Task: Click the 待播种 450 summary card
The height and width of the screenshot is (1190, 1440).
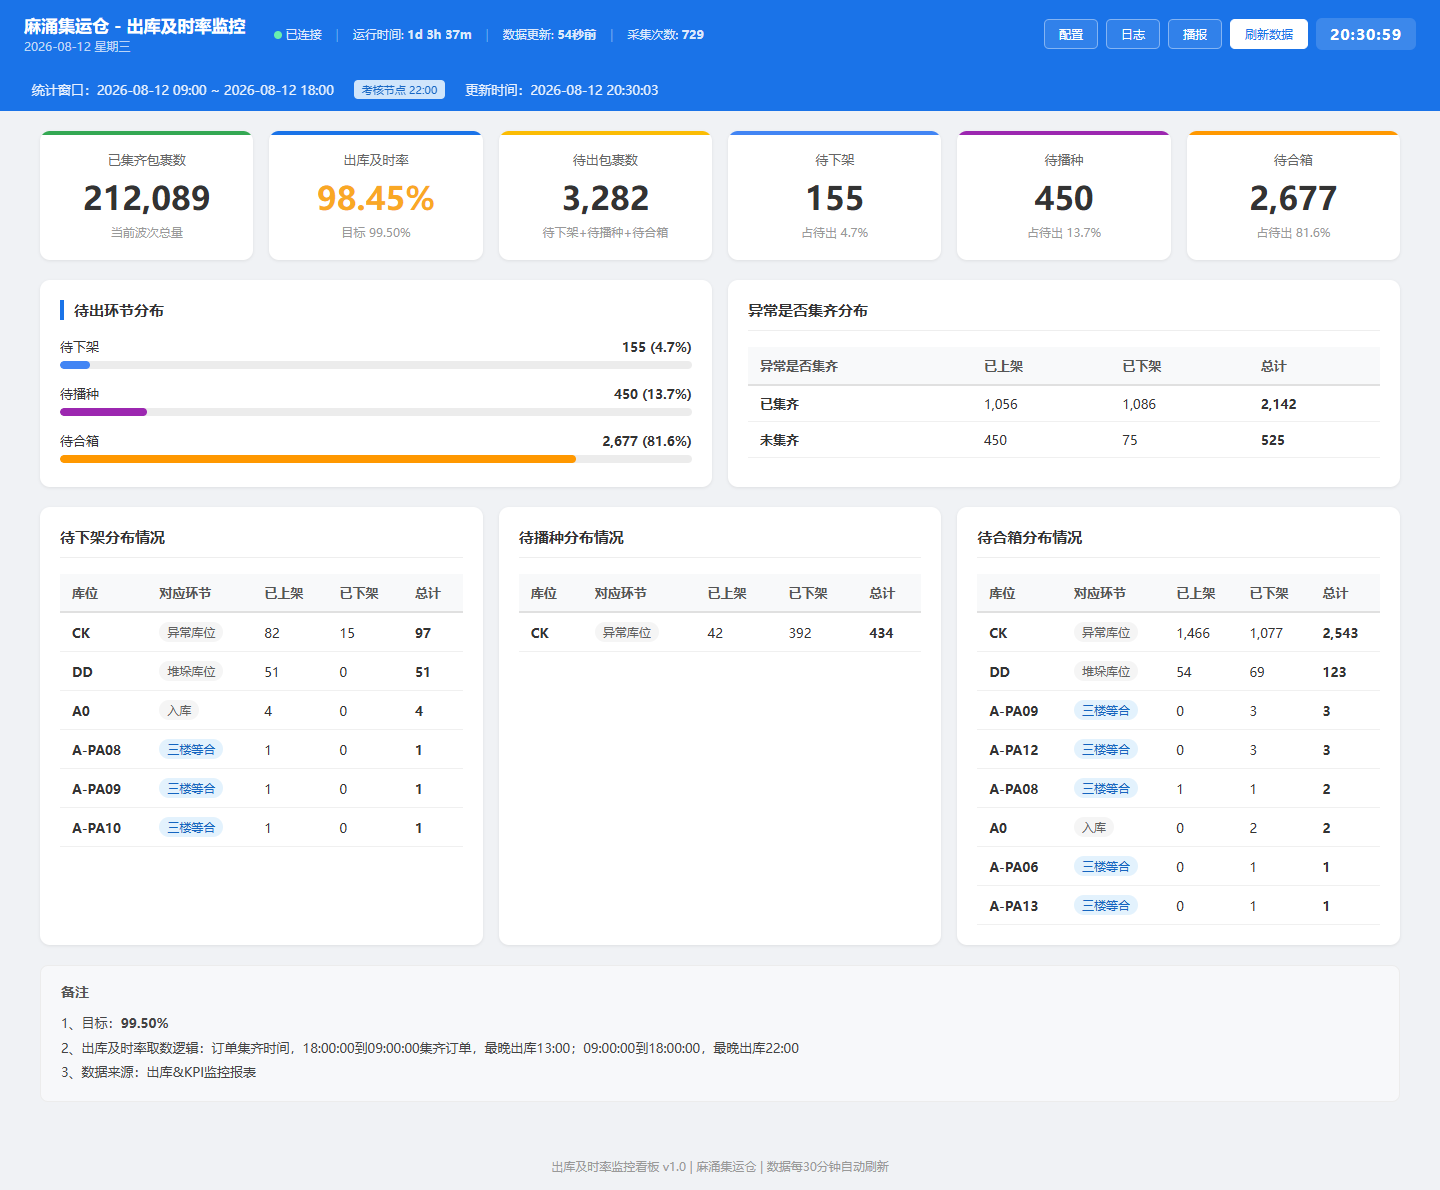Action: (x=1064, y=196)
